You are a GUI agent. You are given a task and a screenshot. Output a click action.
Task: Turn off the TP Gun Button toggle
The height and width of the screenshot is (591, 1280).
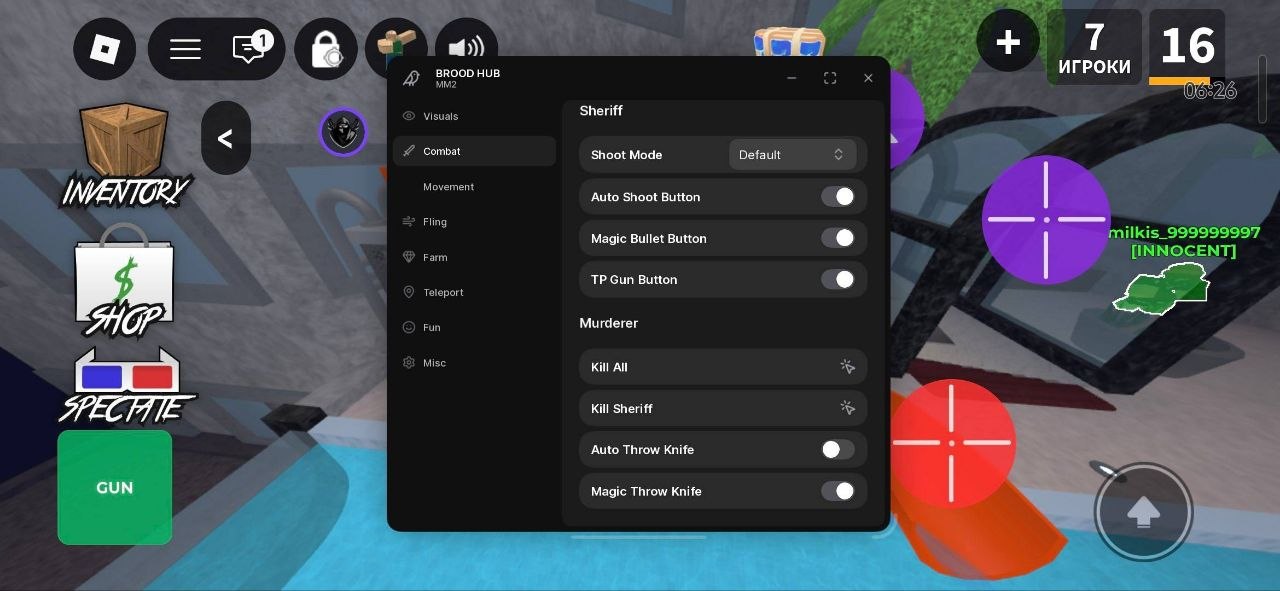(838, 279)
